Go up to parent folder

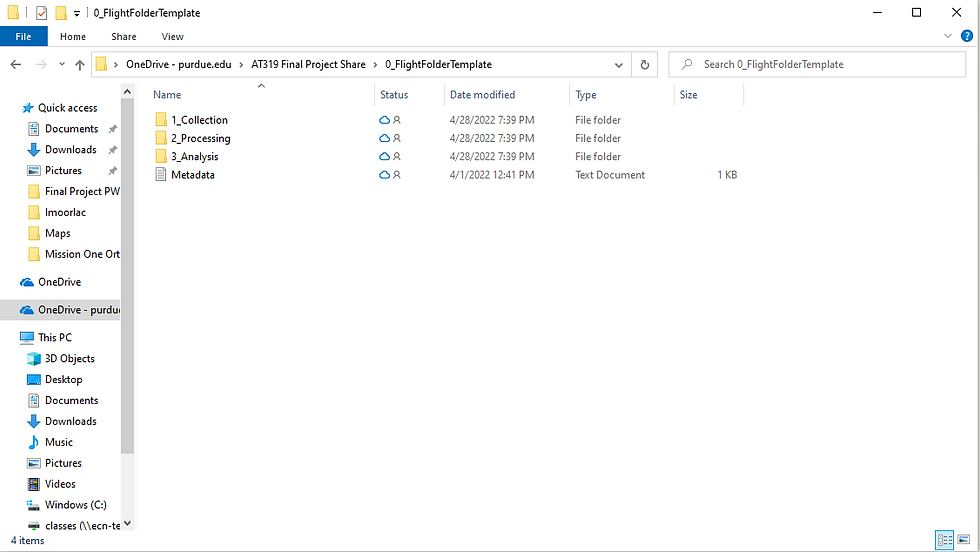click(x=80, y=64)
